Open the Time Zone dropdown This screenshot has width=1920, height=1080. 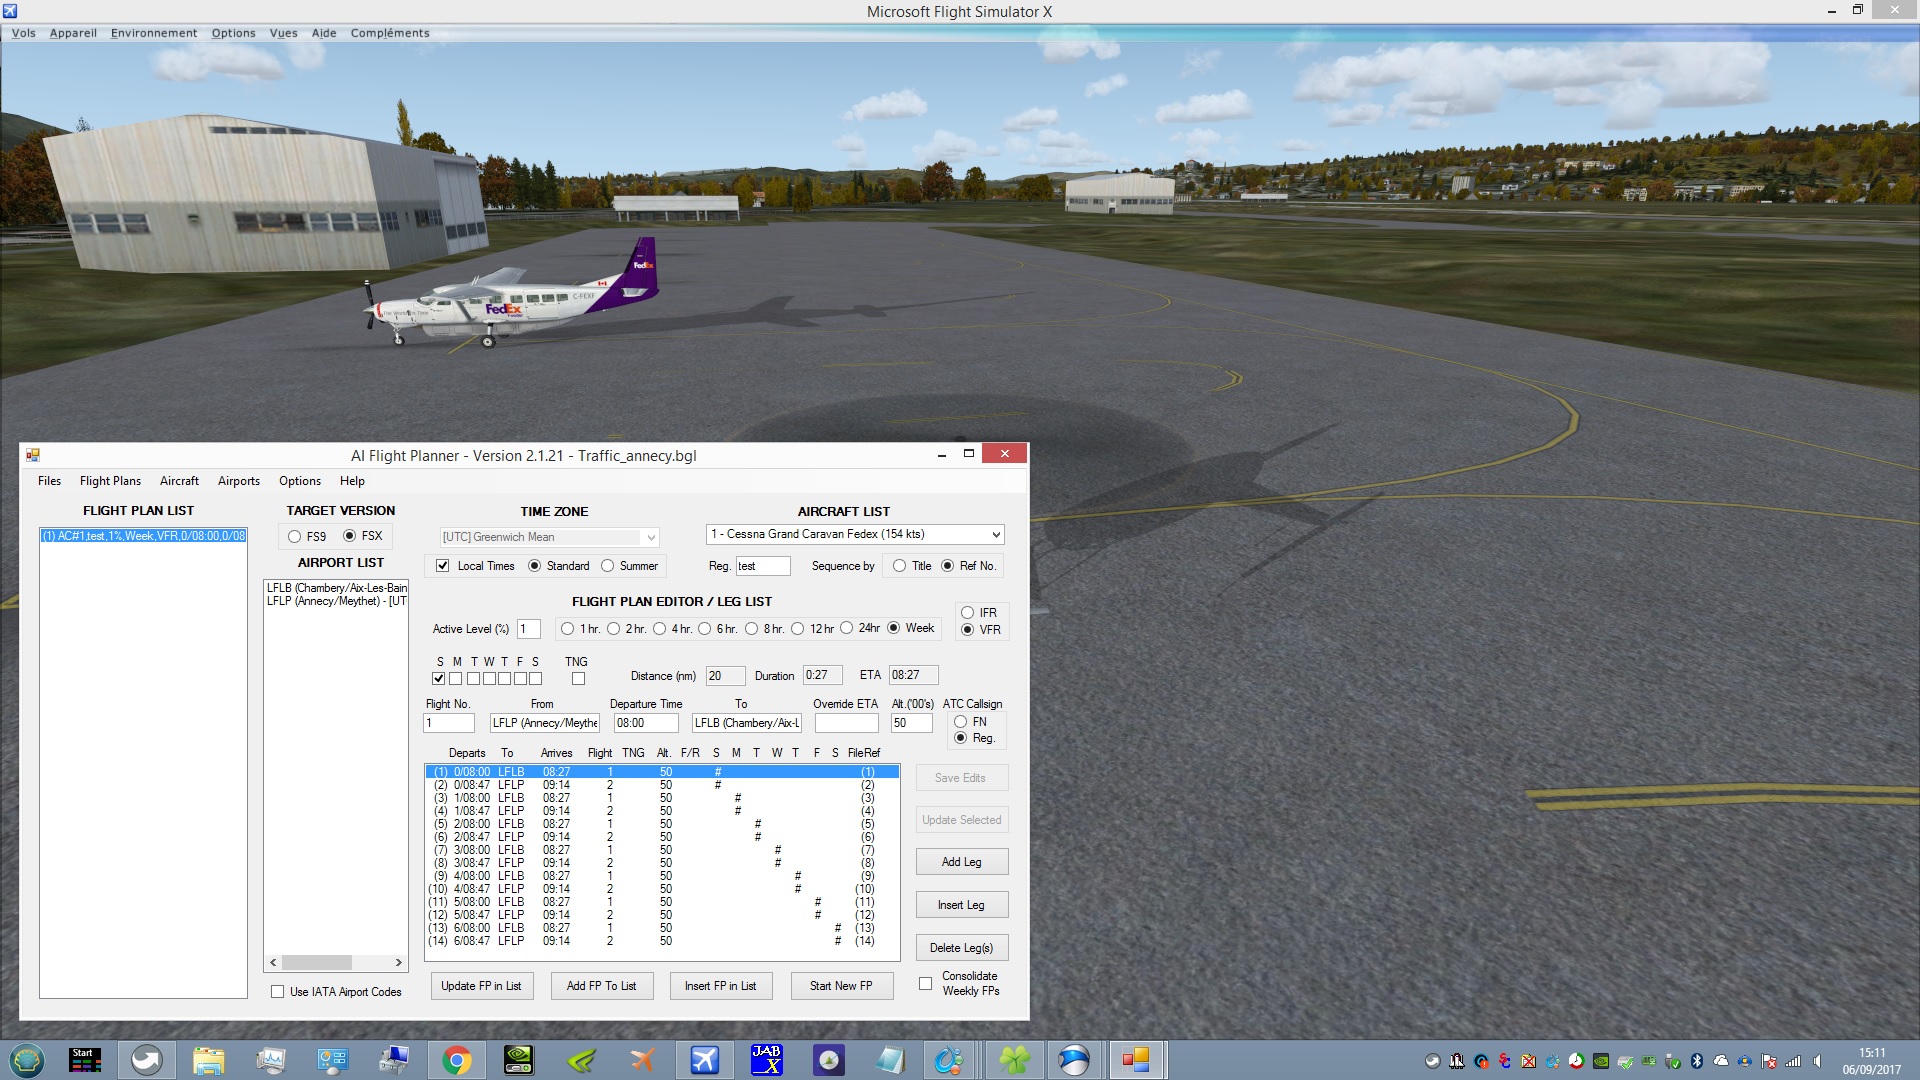tap(549, 537)
